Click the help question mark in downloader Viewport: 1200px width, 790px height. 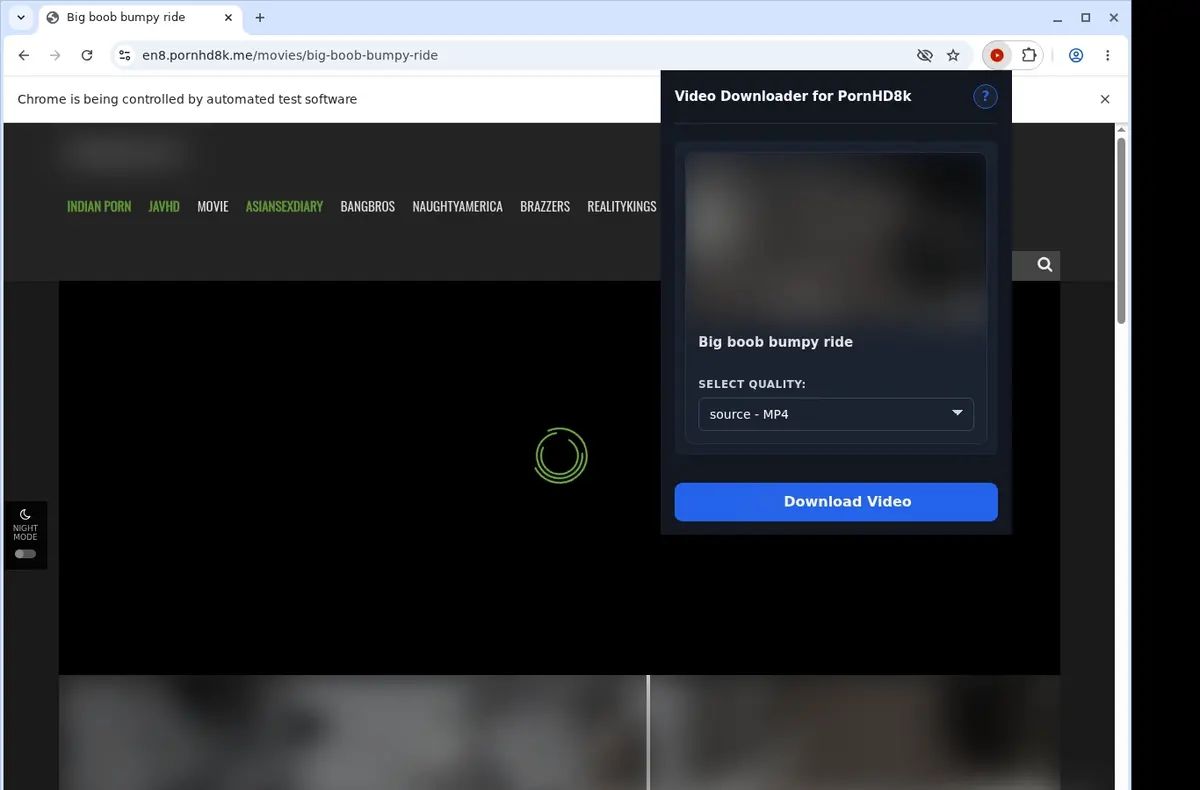(x=985, y=96)
